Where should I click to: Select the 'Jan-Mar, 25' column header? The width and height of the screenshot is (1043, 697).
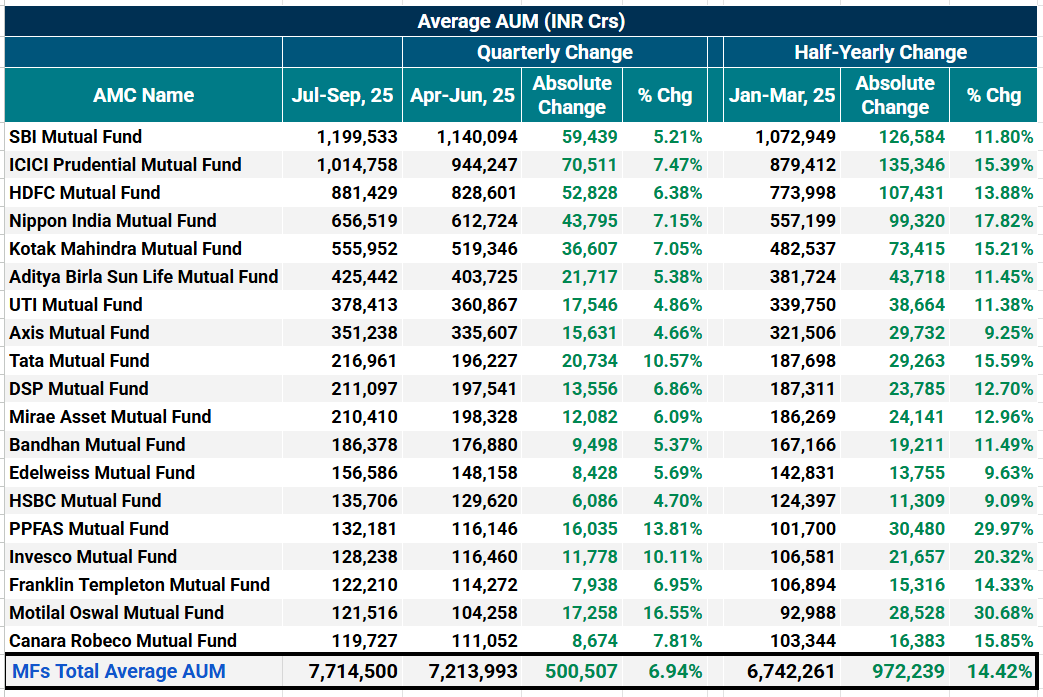pyautogui.click(x=782, y=95)
